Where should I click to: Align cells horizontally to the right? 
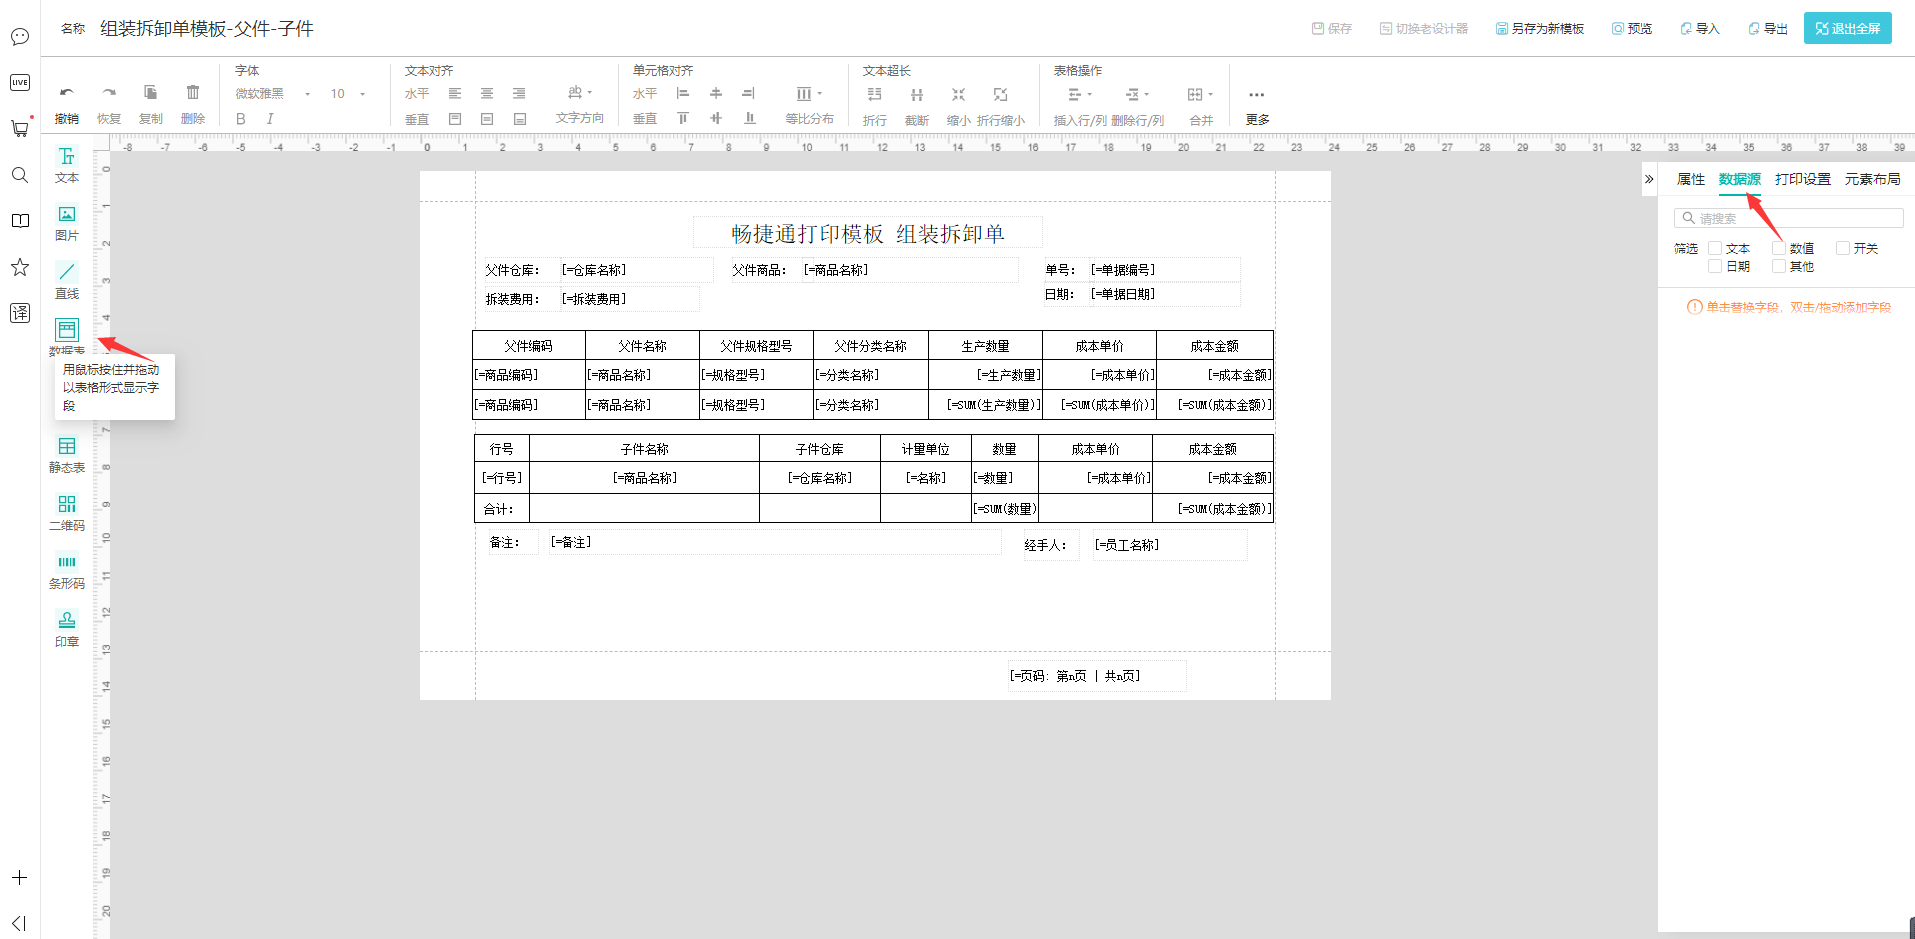tap(748, 94)
